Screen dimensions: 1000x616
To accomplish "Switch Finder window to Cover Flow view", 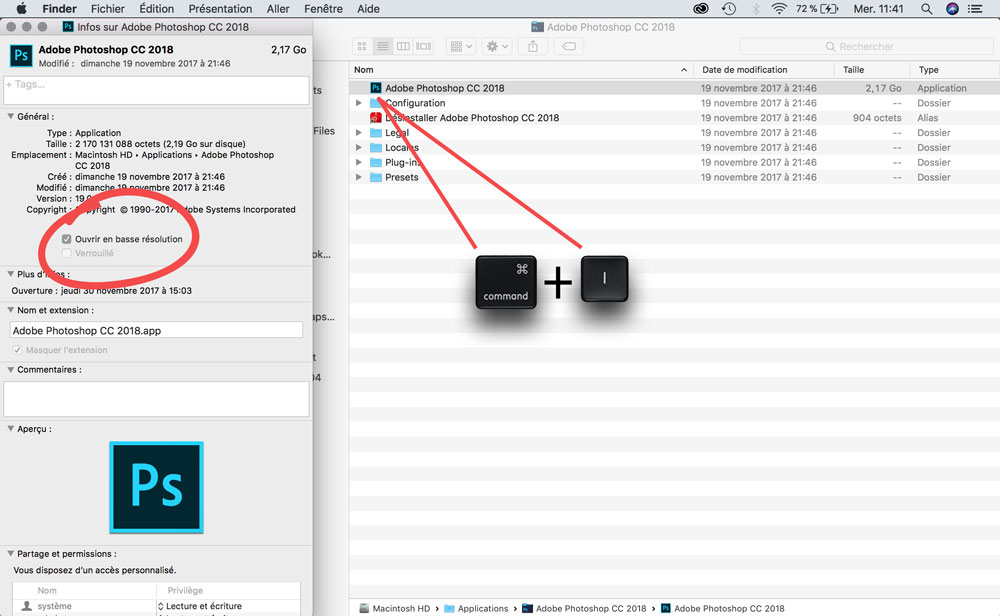I will [x=423, y=47].
